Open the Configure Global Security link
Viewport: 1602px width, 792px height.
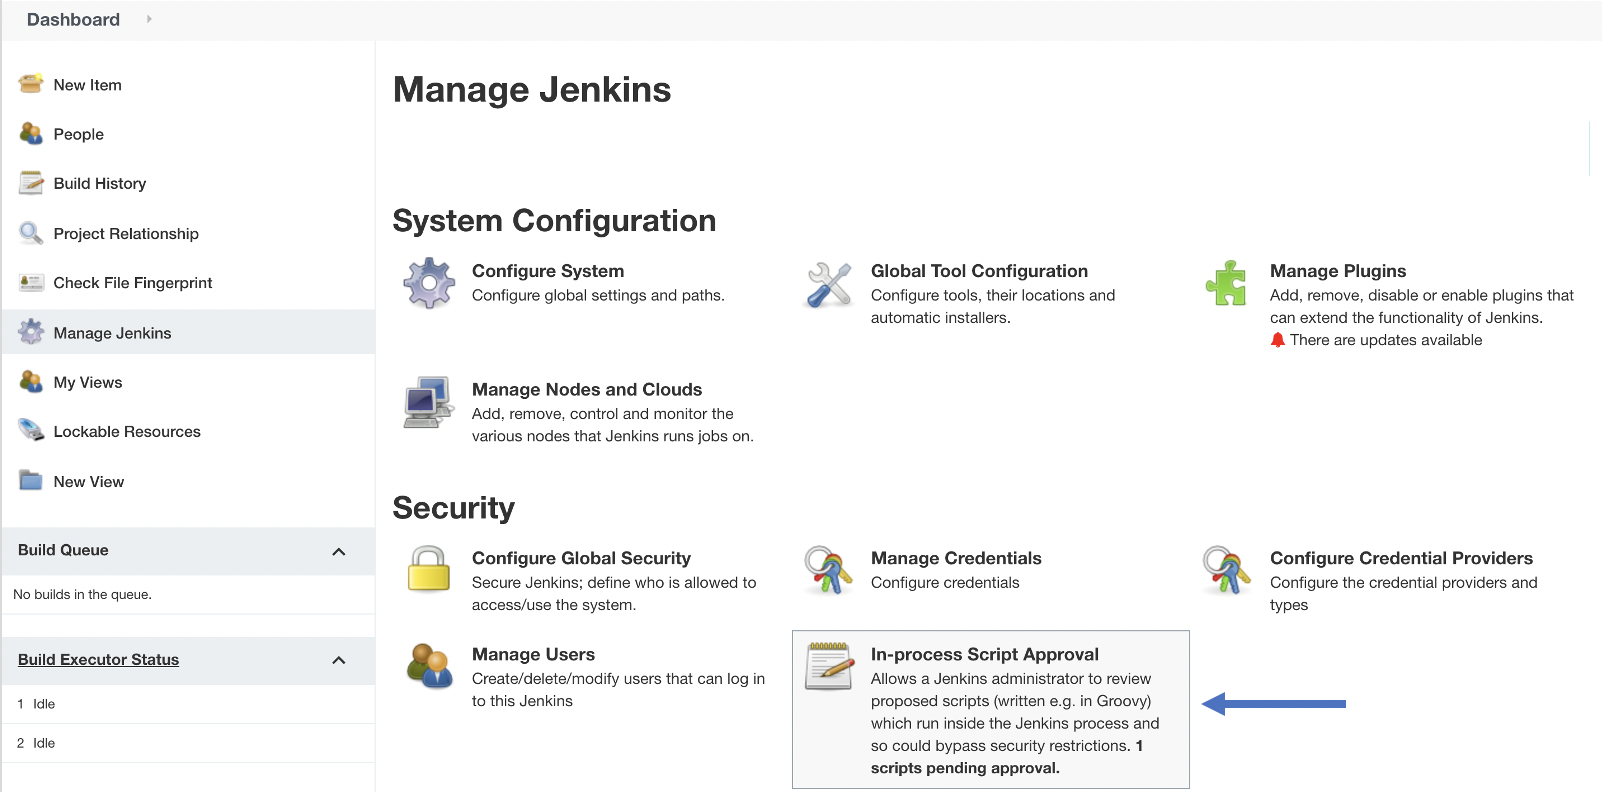pos(581,558)
